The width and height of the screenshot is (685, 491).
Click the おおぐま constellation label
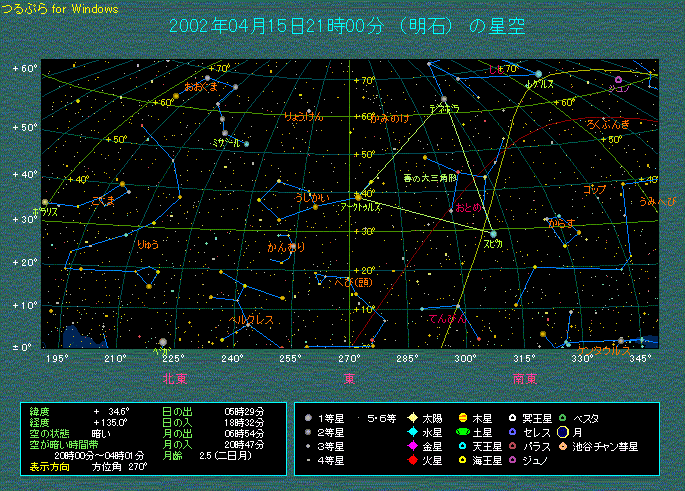coord(201,86)
